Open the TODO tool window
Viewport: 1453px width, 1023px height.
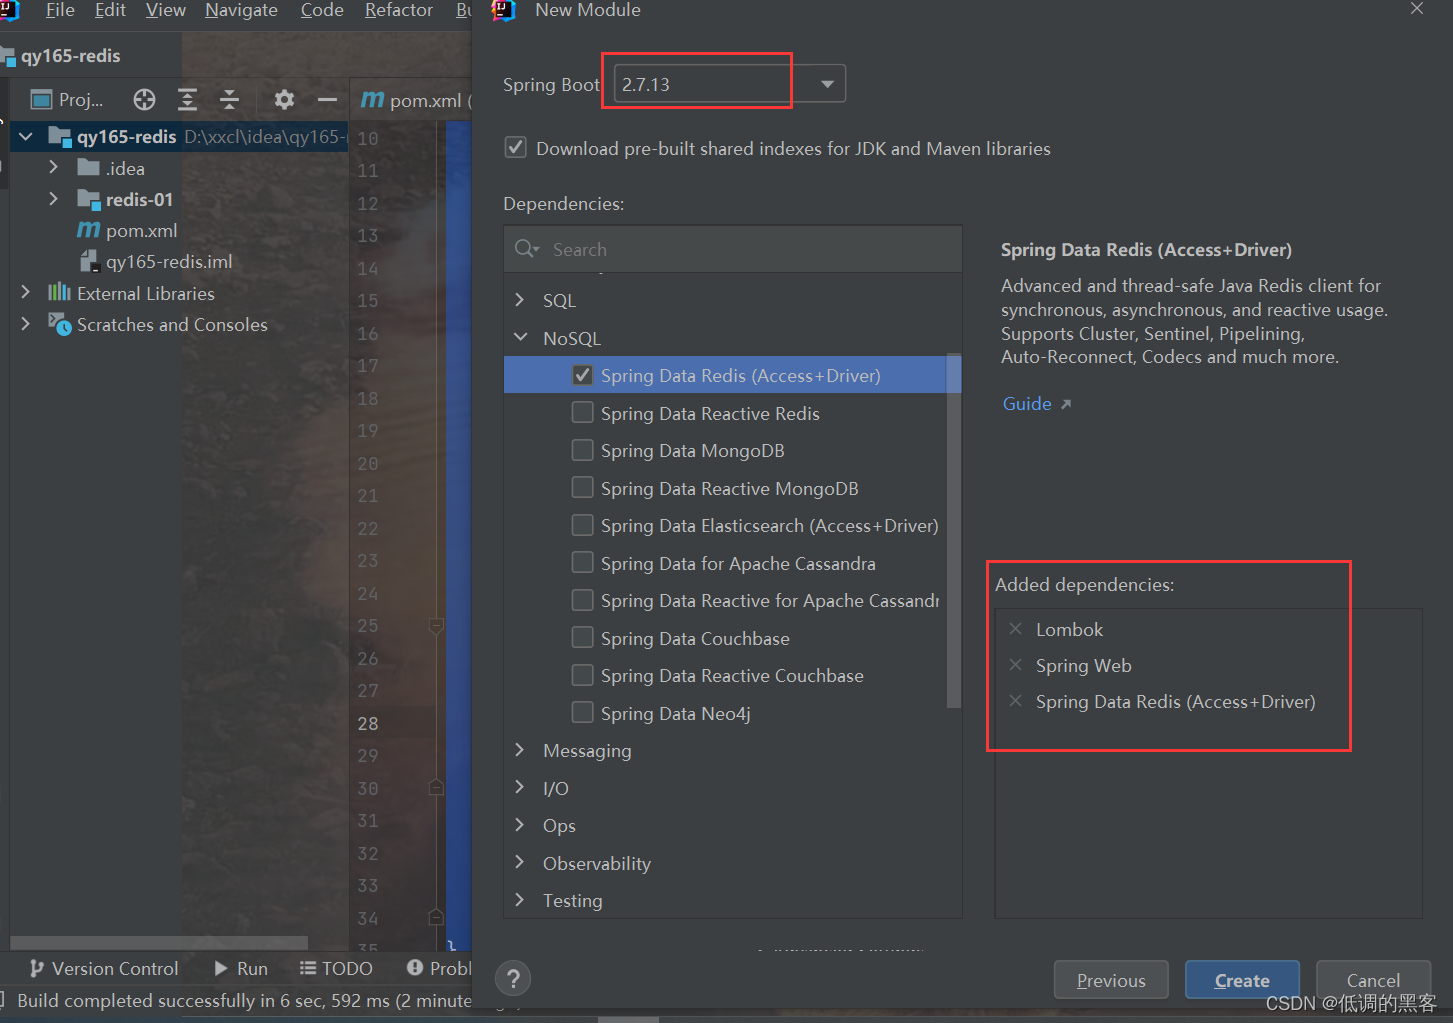pos(336,968)
